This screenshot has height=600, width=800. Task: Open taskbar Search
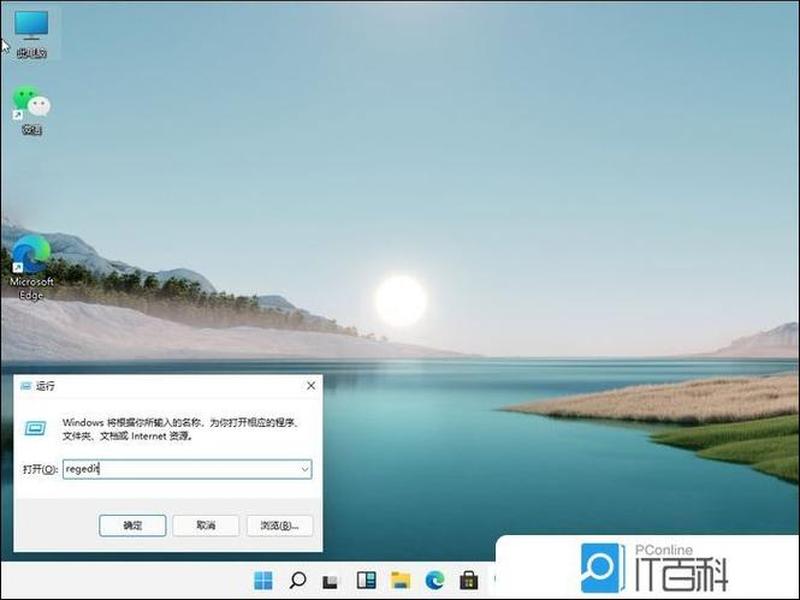(x=297, y=580)
